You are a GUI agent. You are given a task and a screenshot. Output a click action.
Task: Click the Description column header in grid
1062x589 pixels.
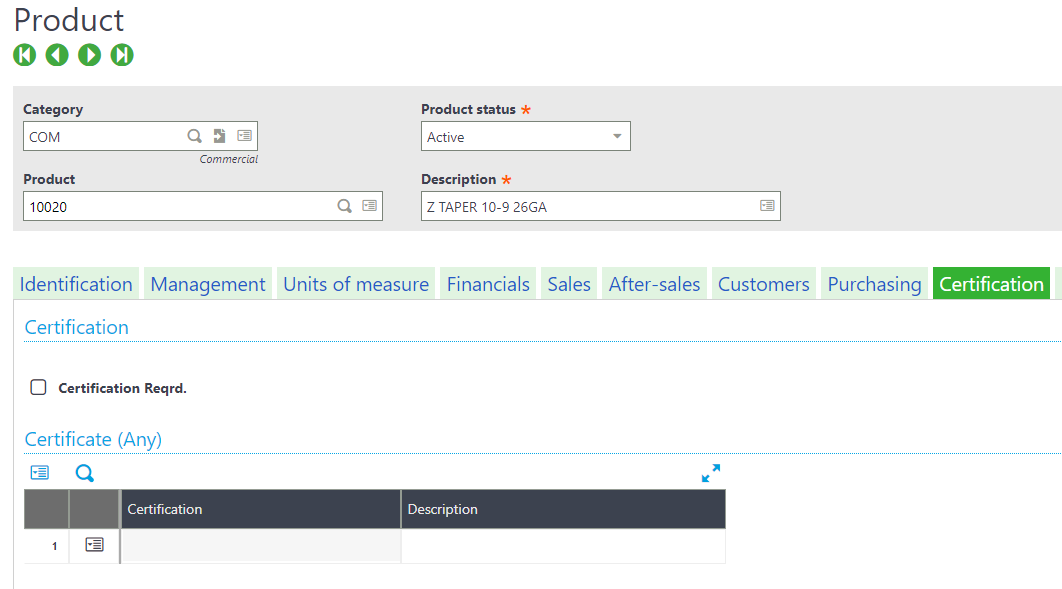click(x=563, y=509)
